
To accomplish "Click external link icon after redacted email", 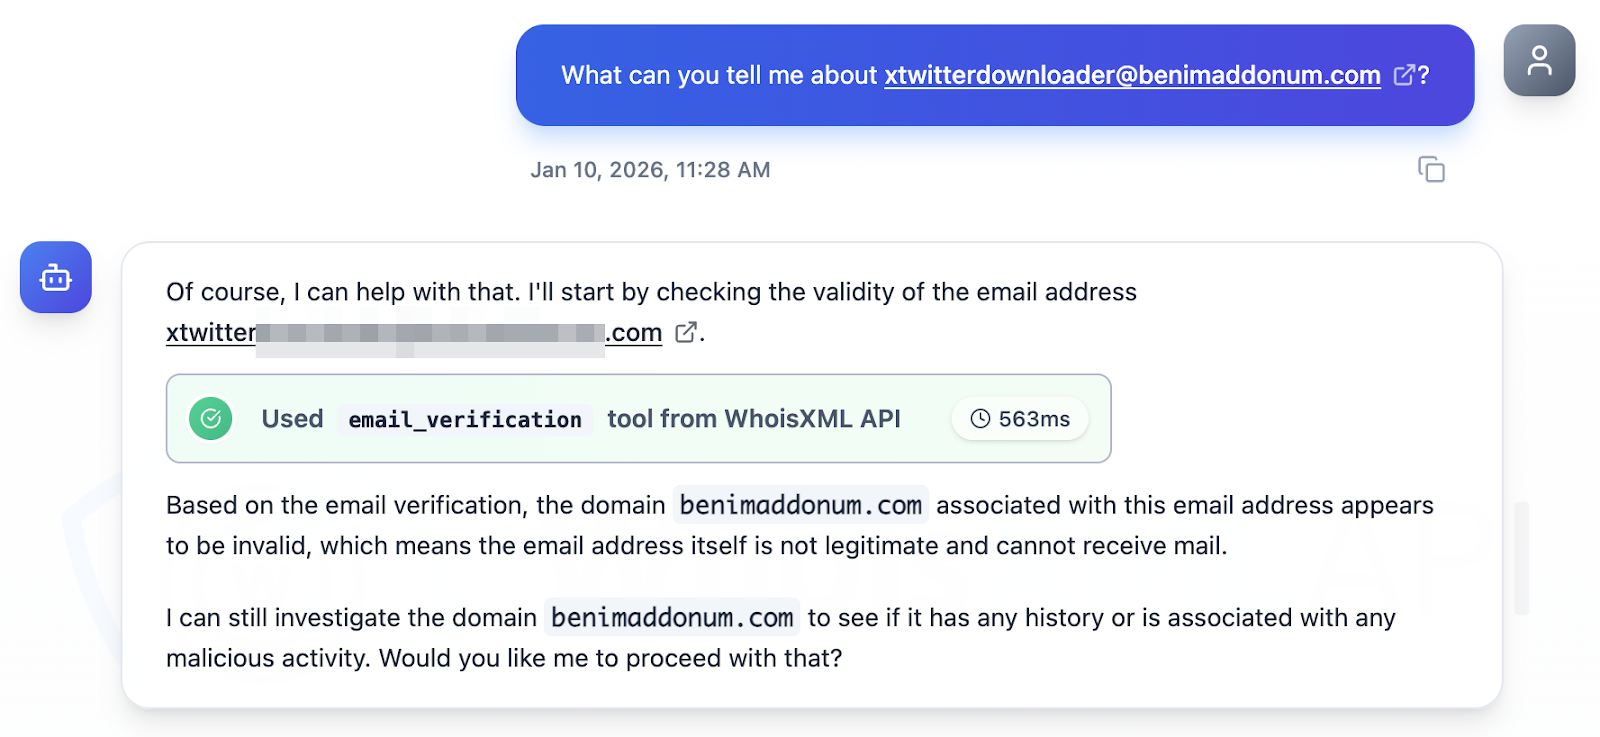I will point(686,332).
